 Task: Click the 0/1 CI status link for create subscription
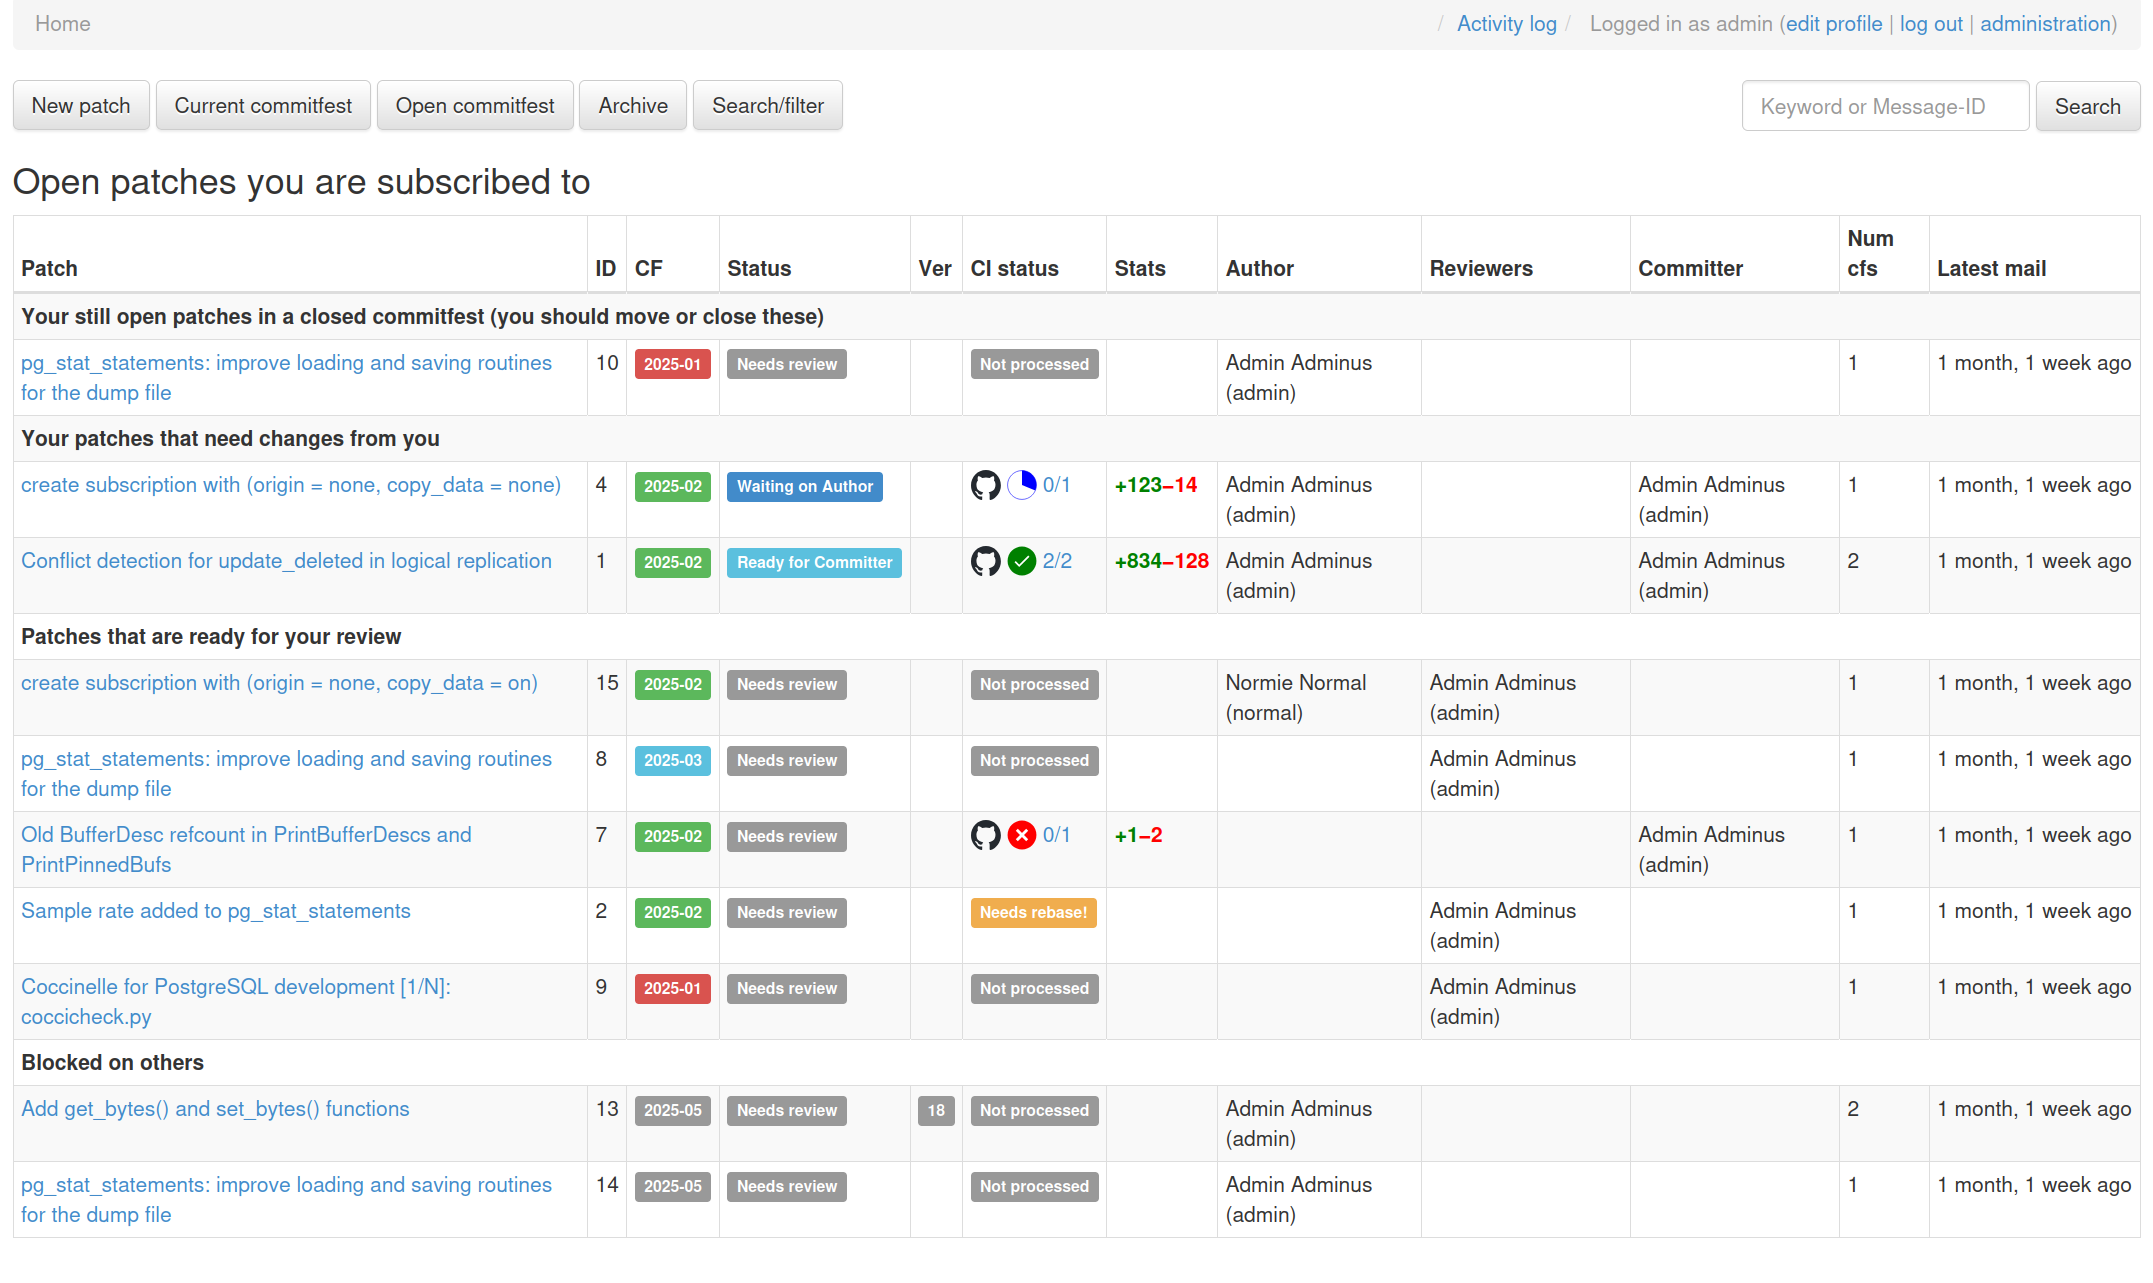coord(1055,485)
